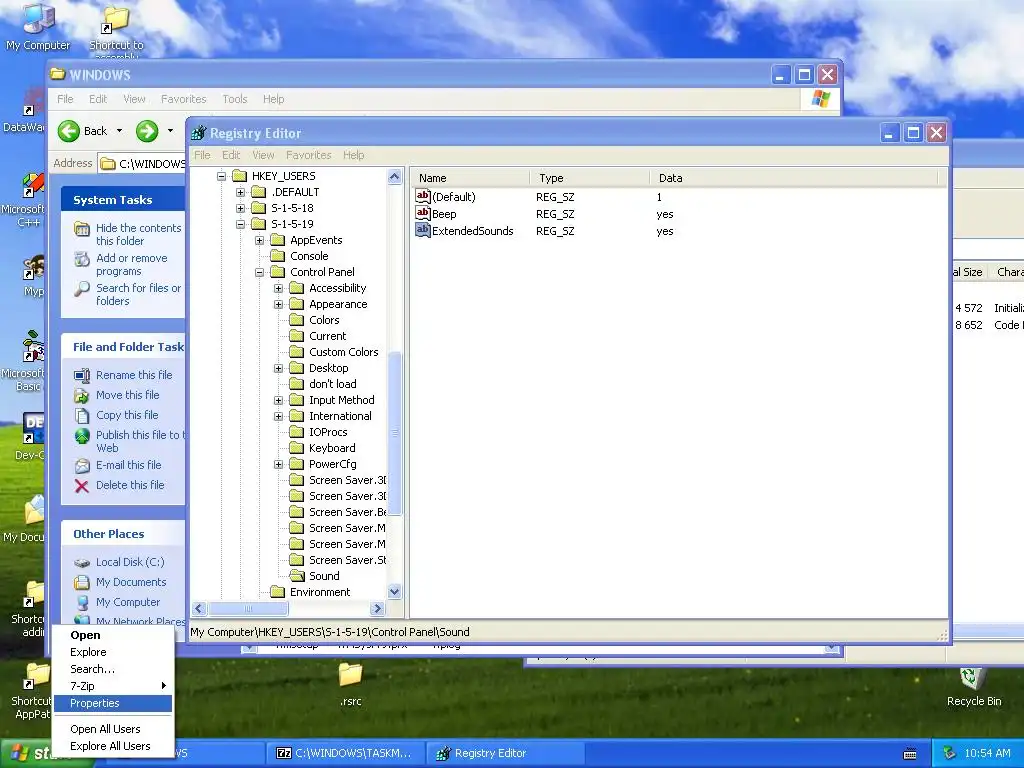Open the File menu in Registry Editor
This screenshot has width=1024, height=768.
pyautogui.click(x=202, y=155)
